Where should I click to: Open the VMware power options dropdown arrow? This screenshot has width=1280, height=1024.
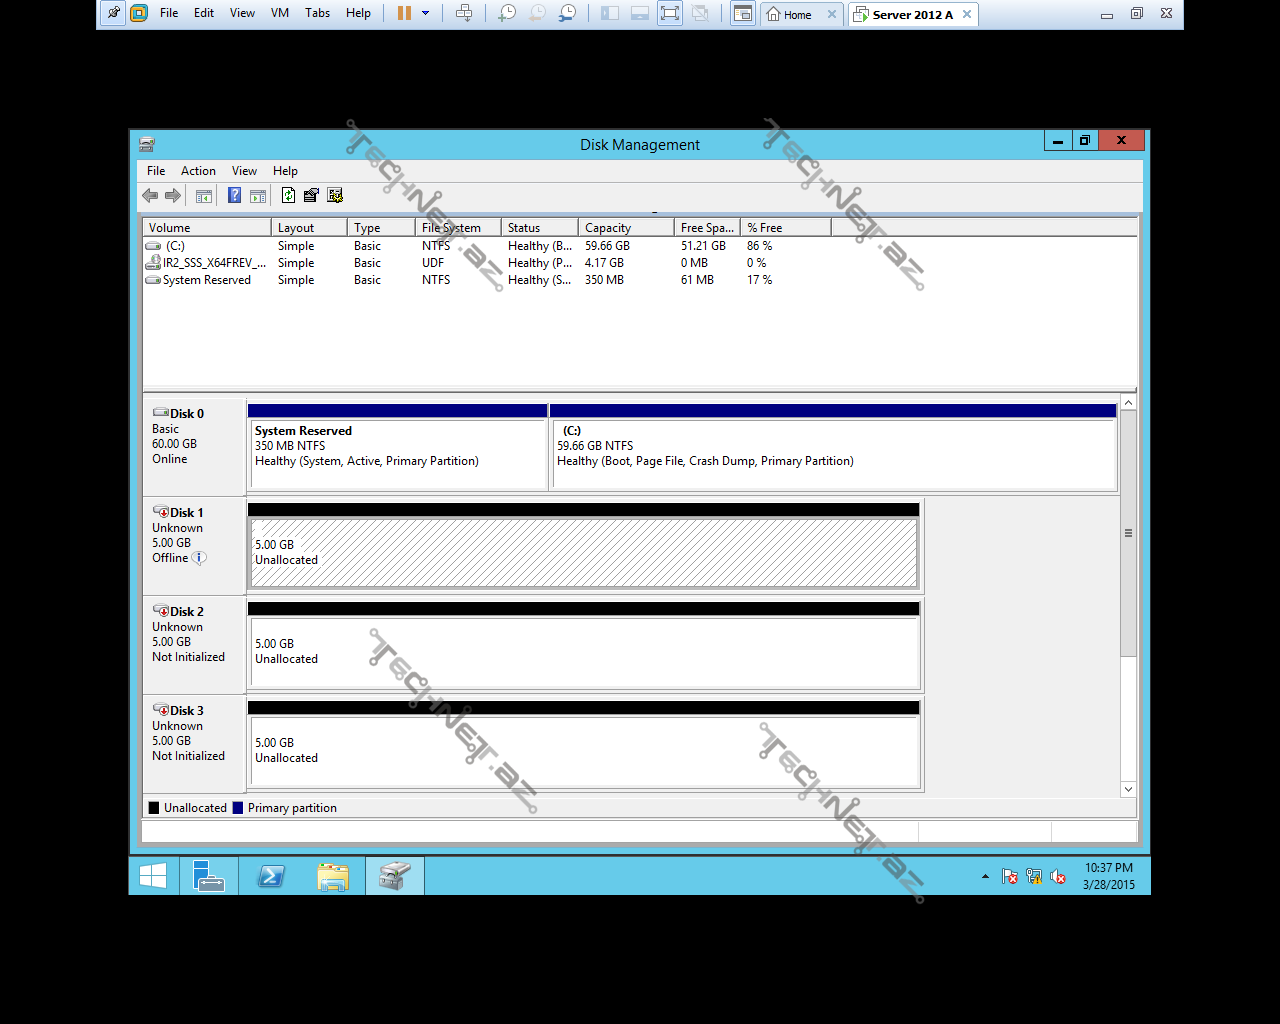[x=426, y=13]
